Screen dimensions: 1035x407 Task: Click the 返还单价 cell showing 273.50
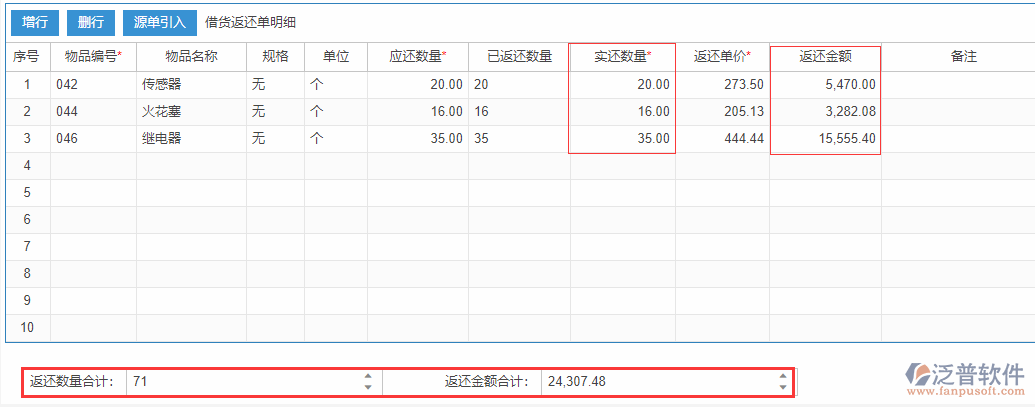722,85
